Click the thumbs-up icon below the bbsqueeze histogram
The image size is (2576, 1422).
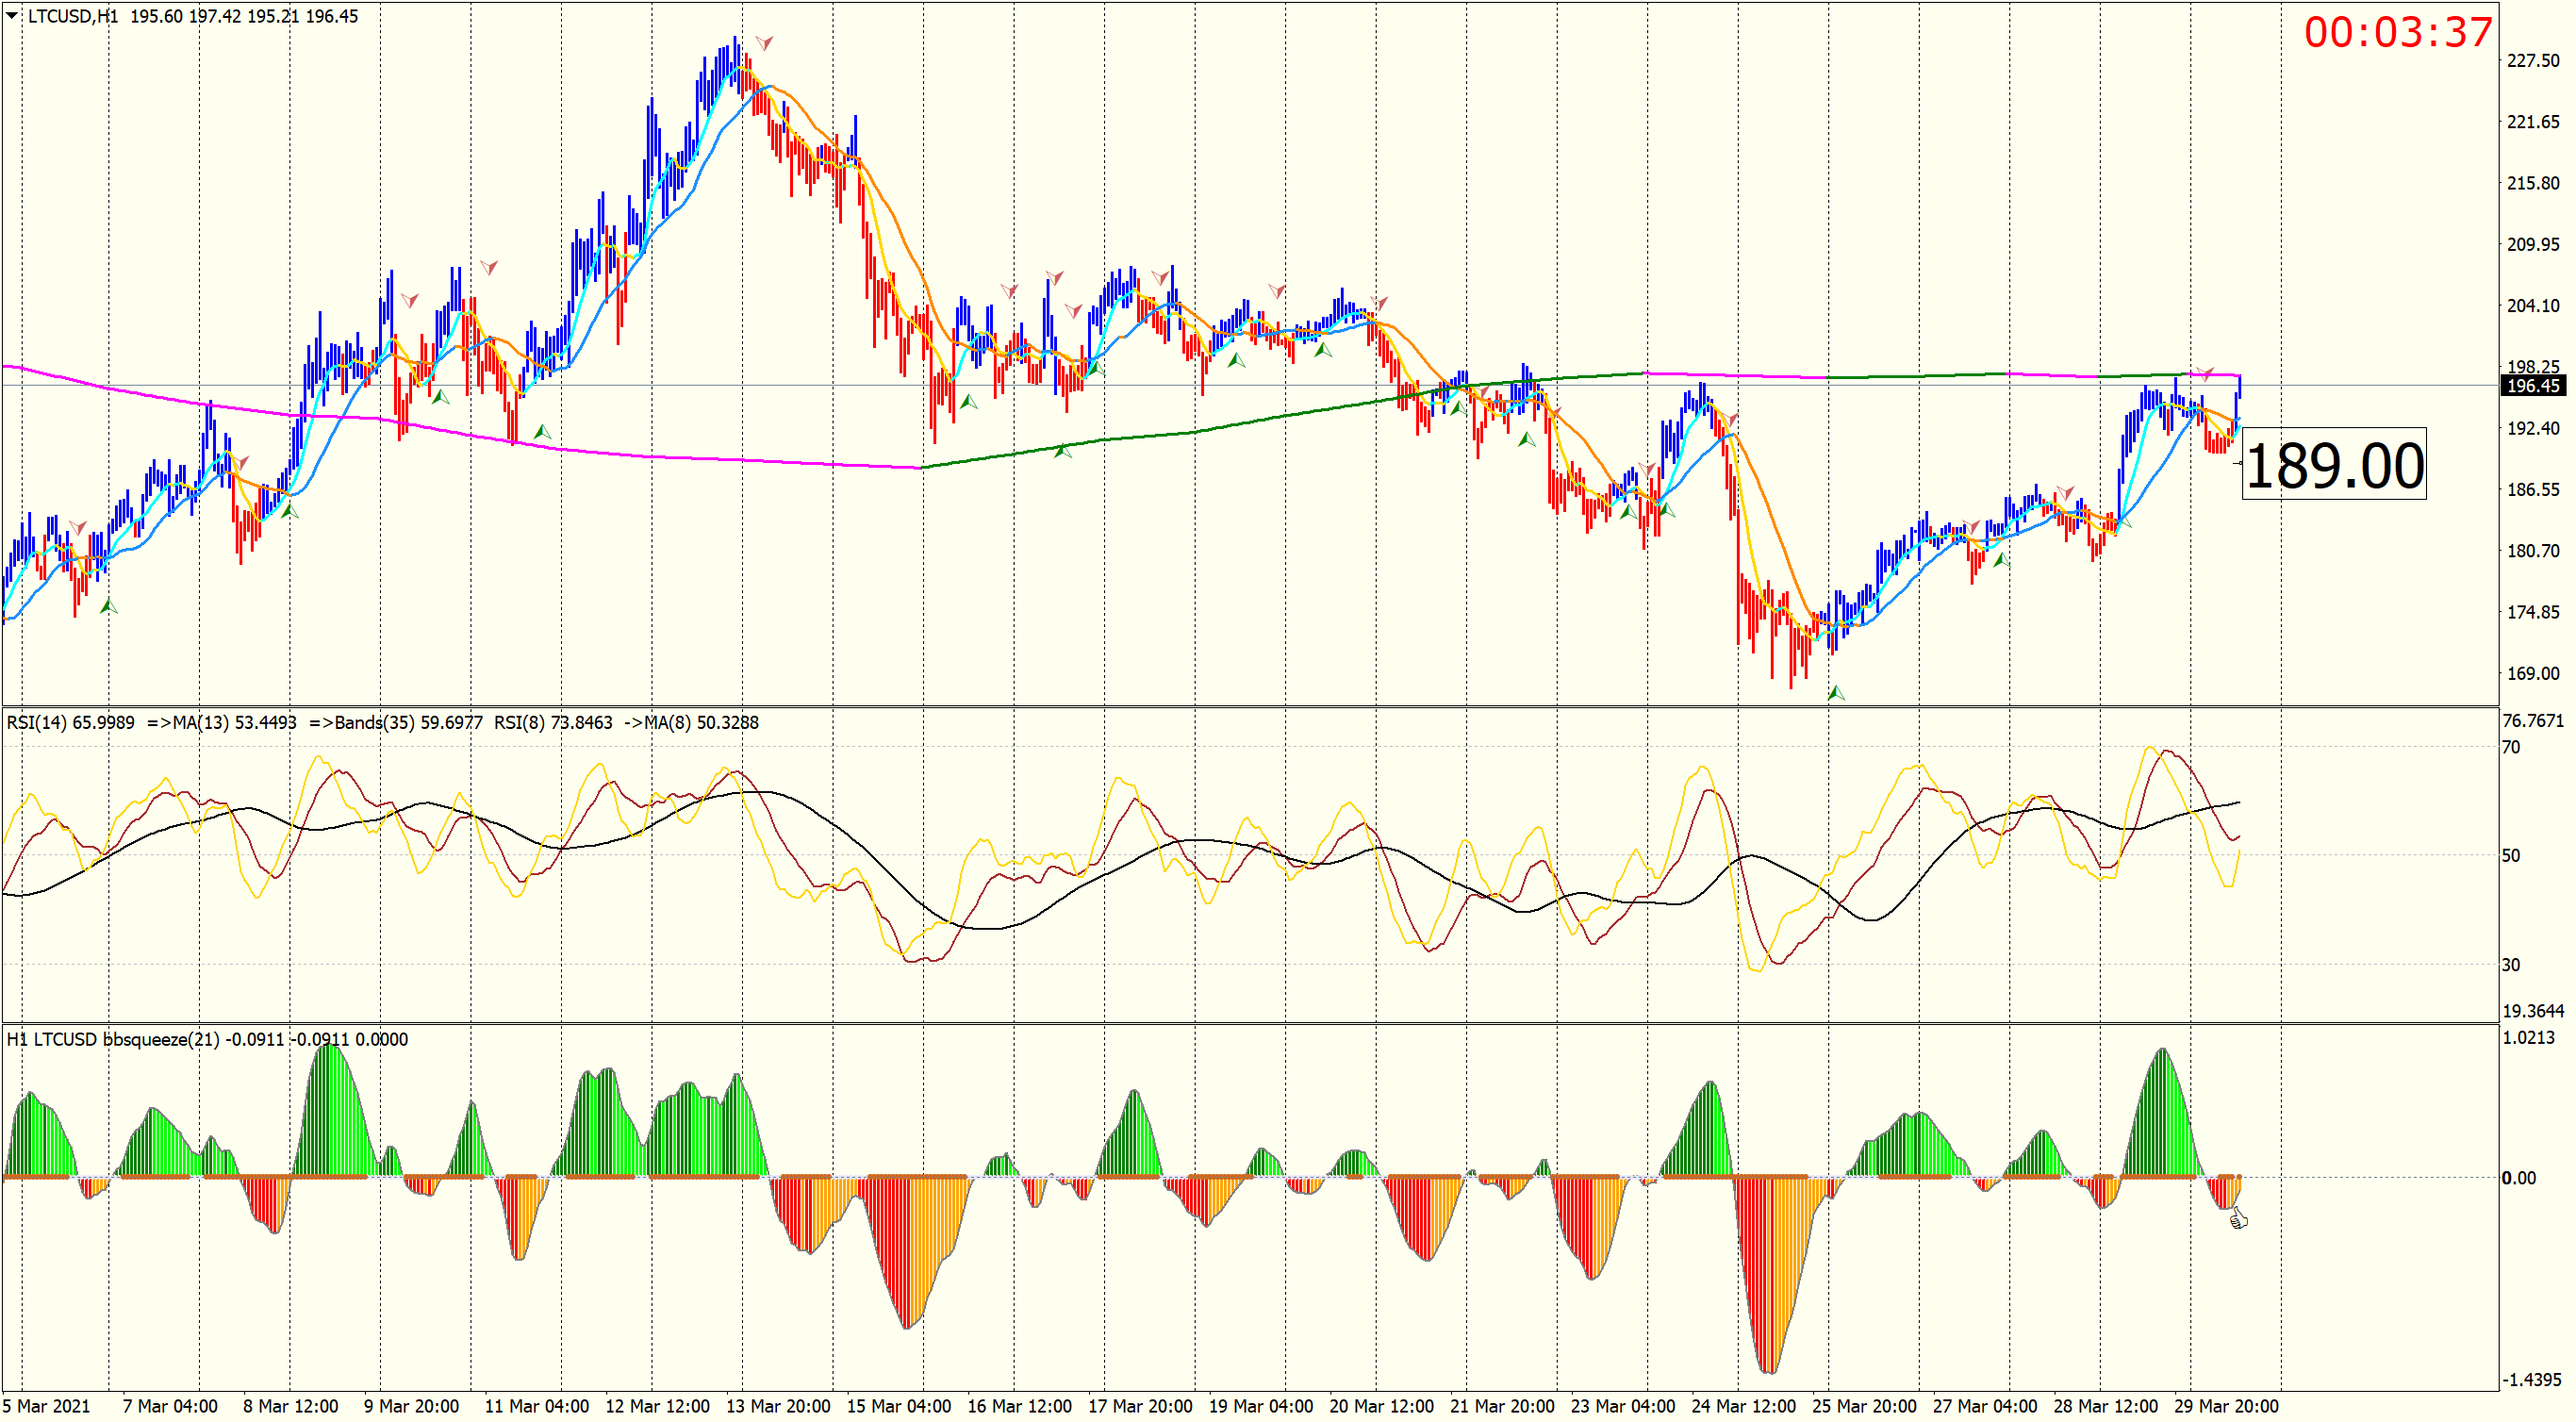click(x=2238, y=1217)
